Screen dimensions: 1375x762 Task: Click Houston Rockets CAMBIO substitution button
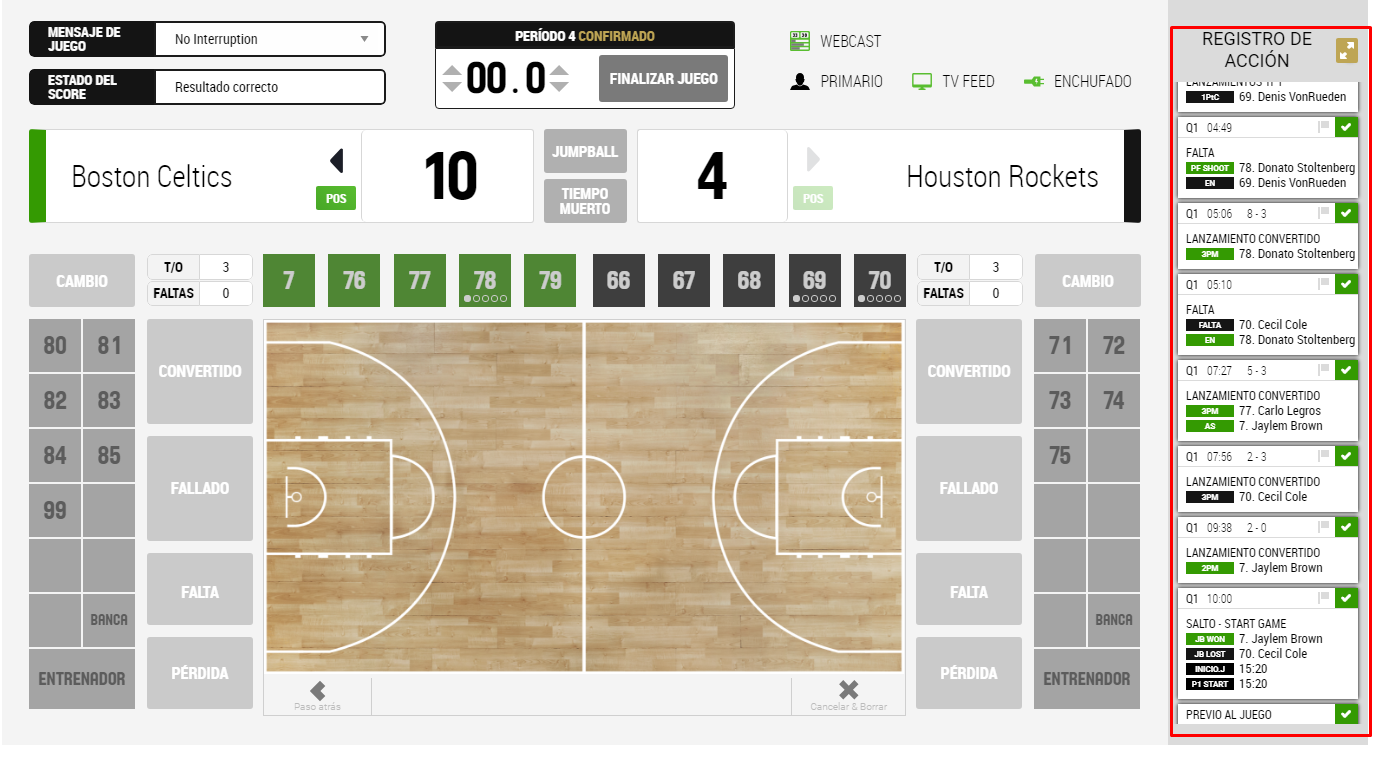tap(1087, 281)
